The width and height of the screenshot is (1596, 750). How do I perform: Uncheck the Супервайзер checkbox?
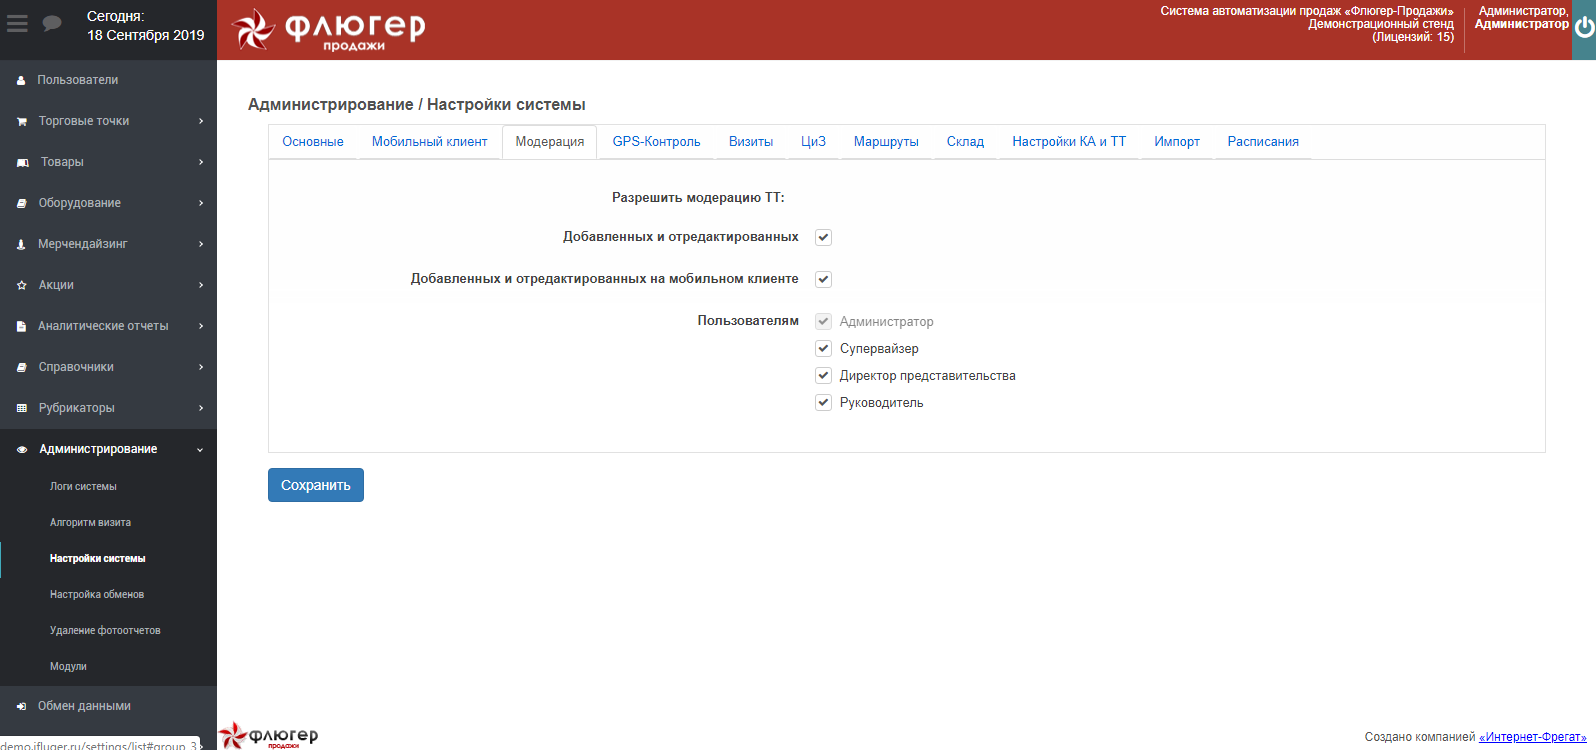pos(823,348)
